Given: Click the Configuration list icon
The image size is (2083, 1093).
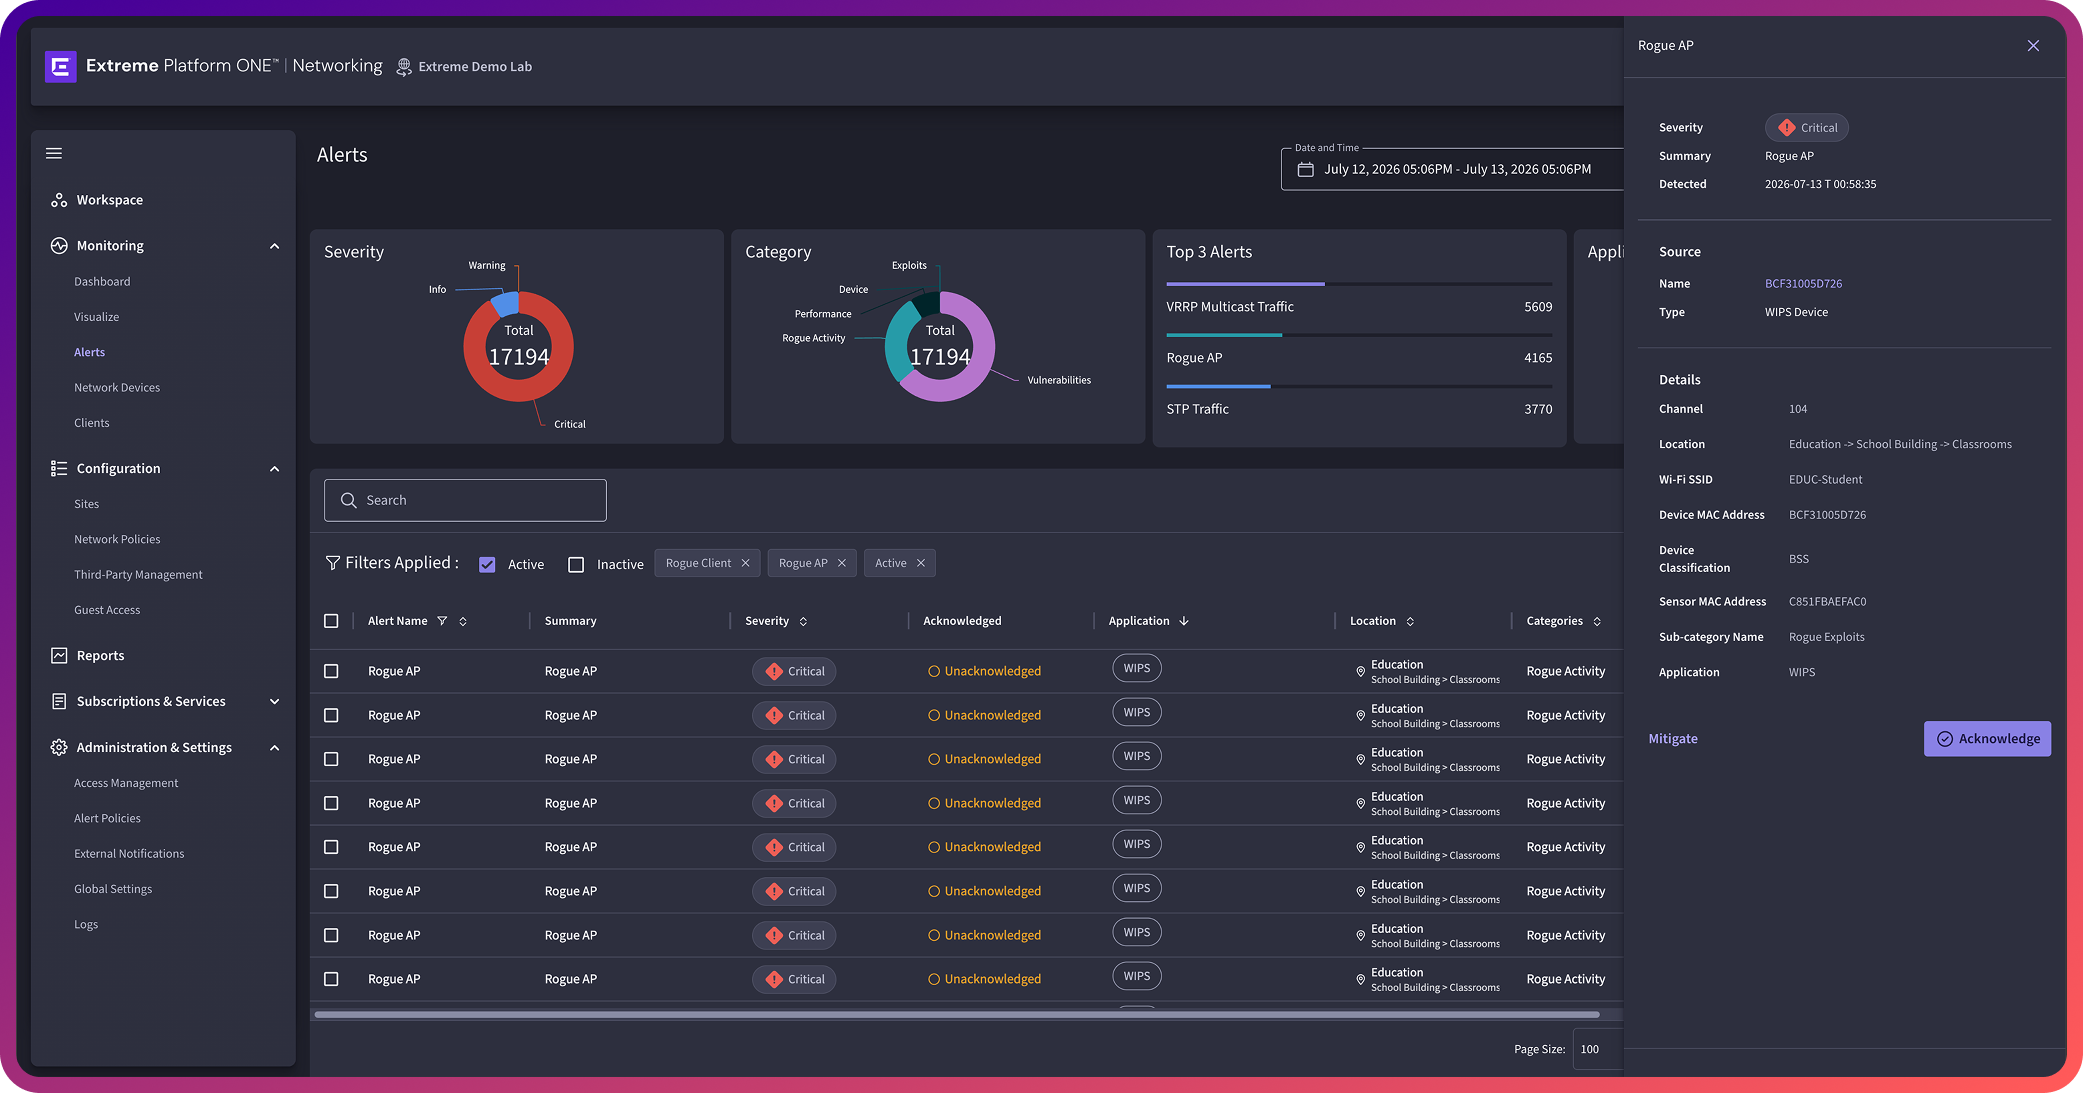Looking at the screenshot, I should click(59, 468).
